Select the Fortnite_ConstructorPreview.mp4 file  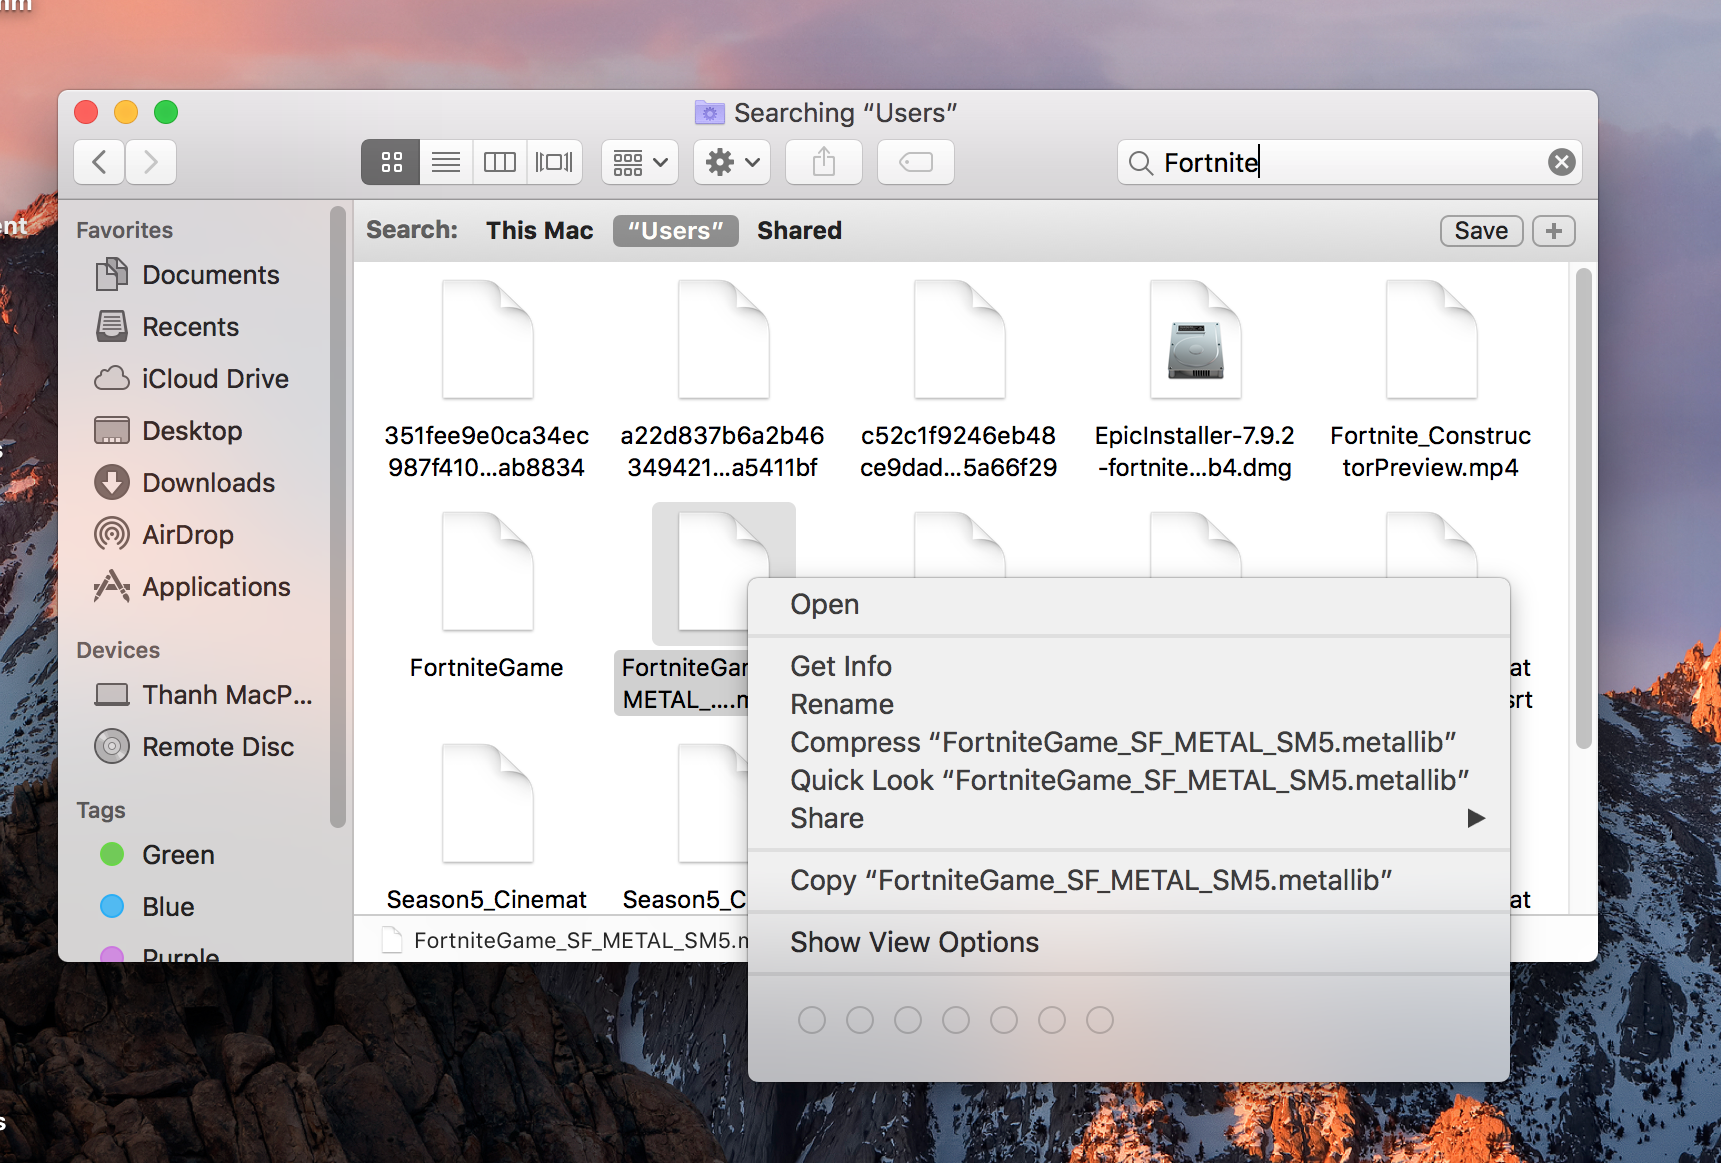click(1431, 380)
